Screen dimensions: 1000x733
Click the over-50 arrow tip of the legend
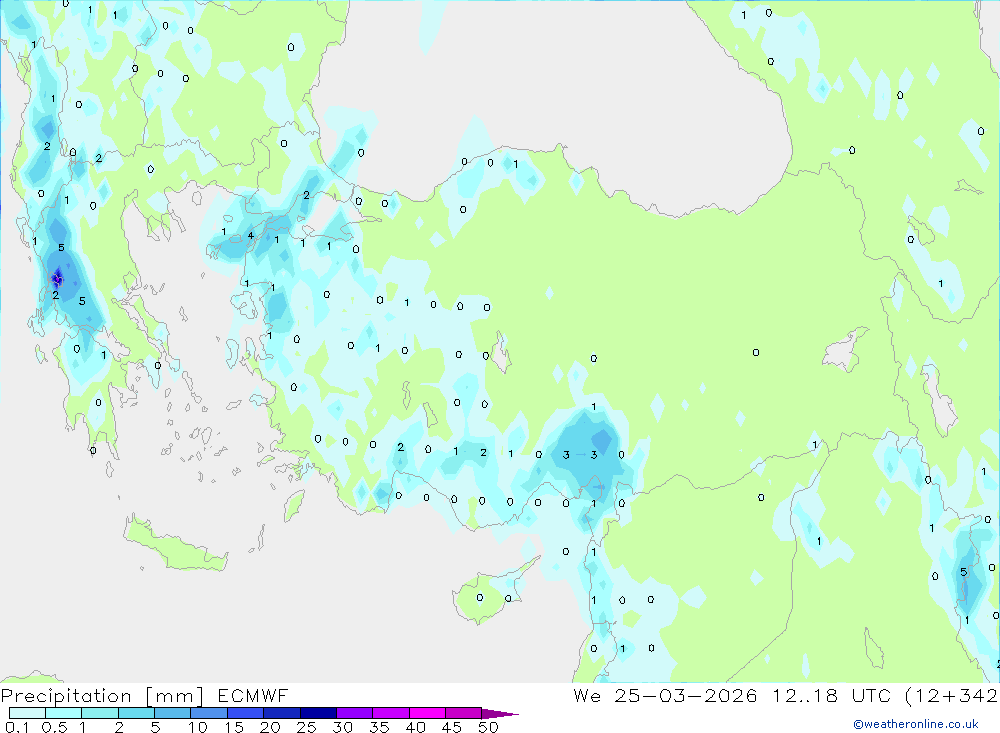pyautogui.click(x=499, y=714)
